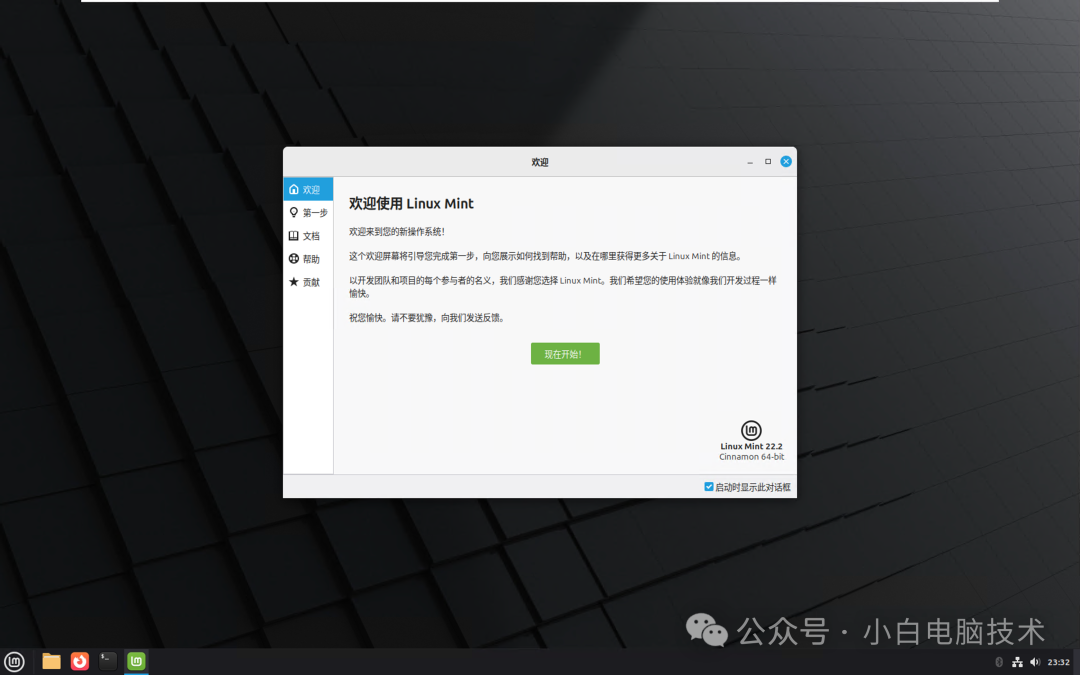Close the 欢迎 window
Screen dimensions: 1080x675
[x=786, y=162]
